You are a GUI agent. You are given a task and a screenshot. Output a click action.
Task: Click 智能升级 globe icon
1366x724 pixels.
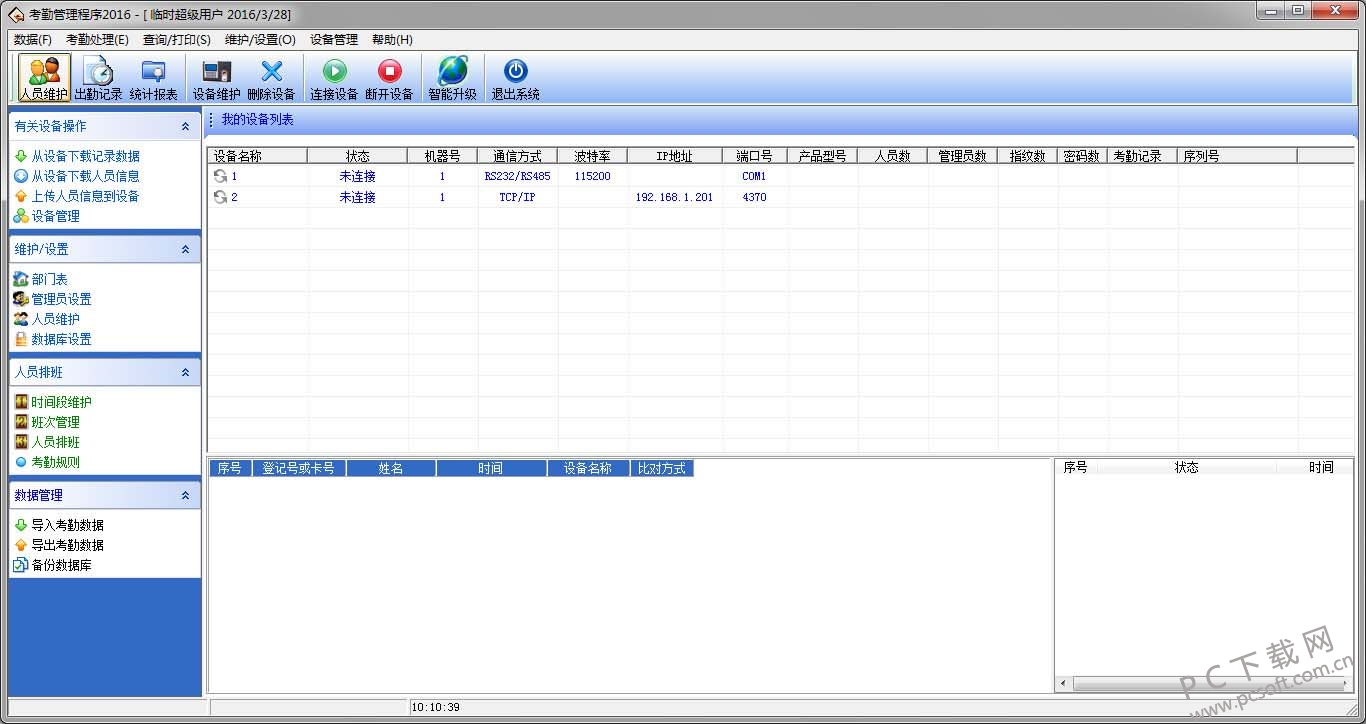click(452, 71)
